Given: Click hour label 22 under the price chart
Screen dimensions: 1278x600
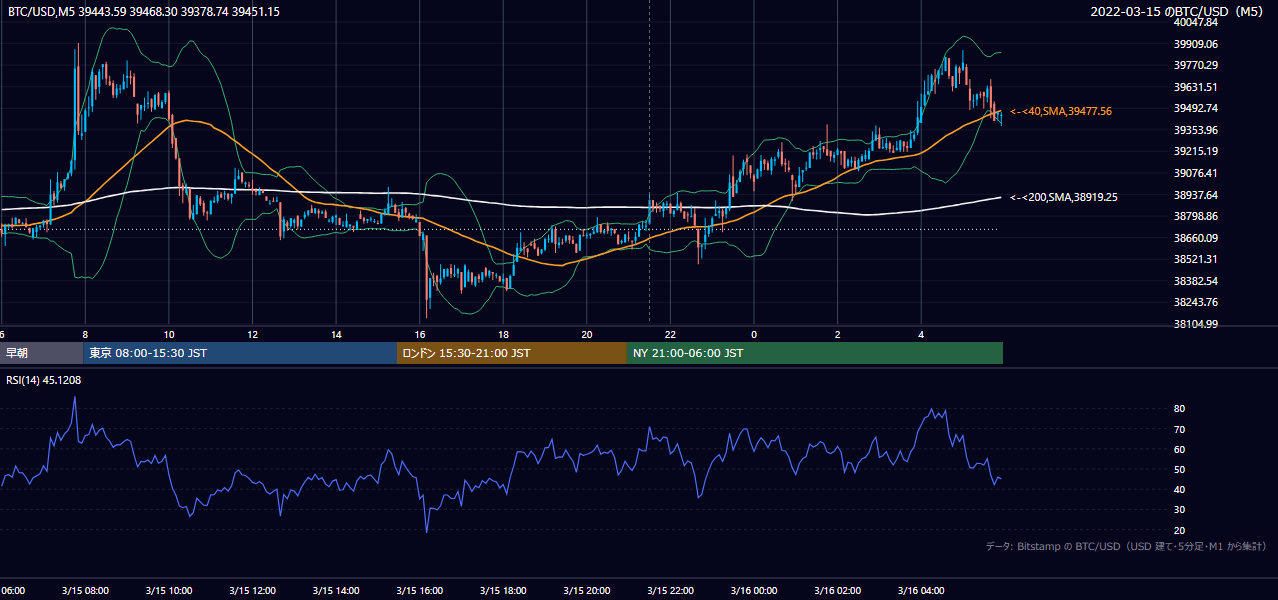Looking at the screenshot, I should coord(670,335).
